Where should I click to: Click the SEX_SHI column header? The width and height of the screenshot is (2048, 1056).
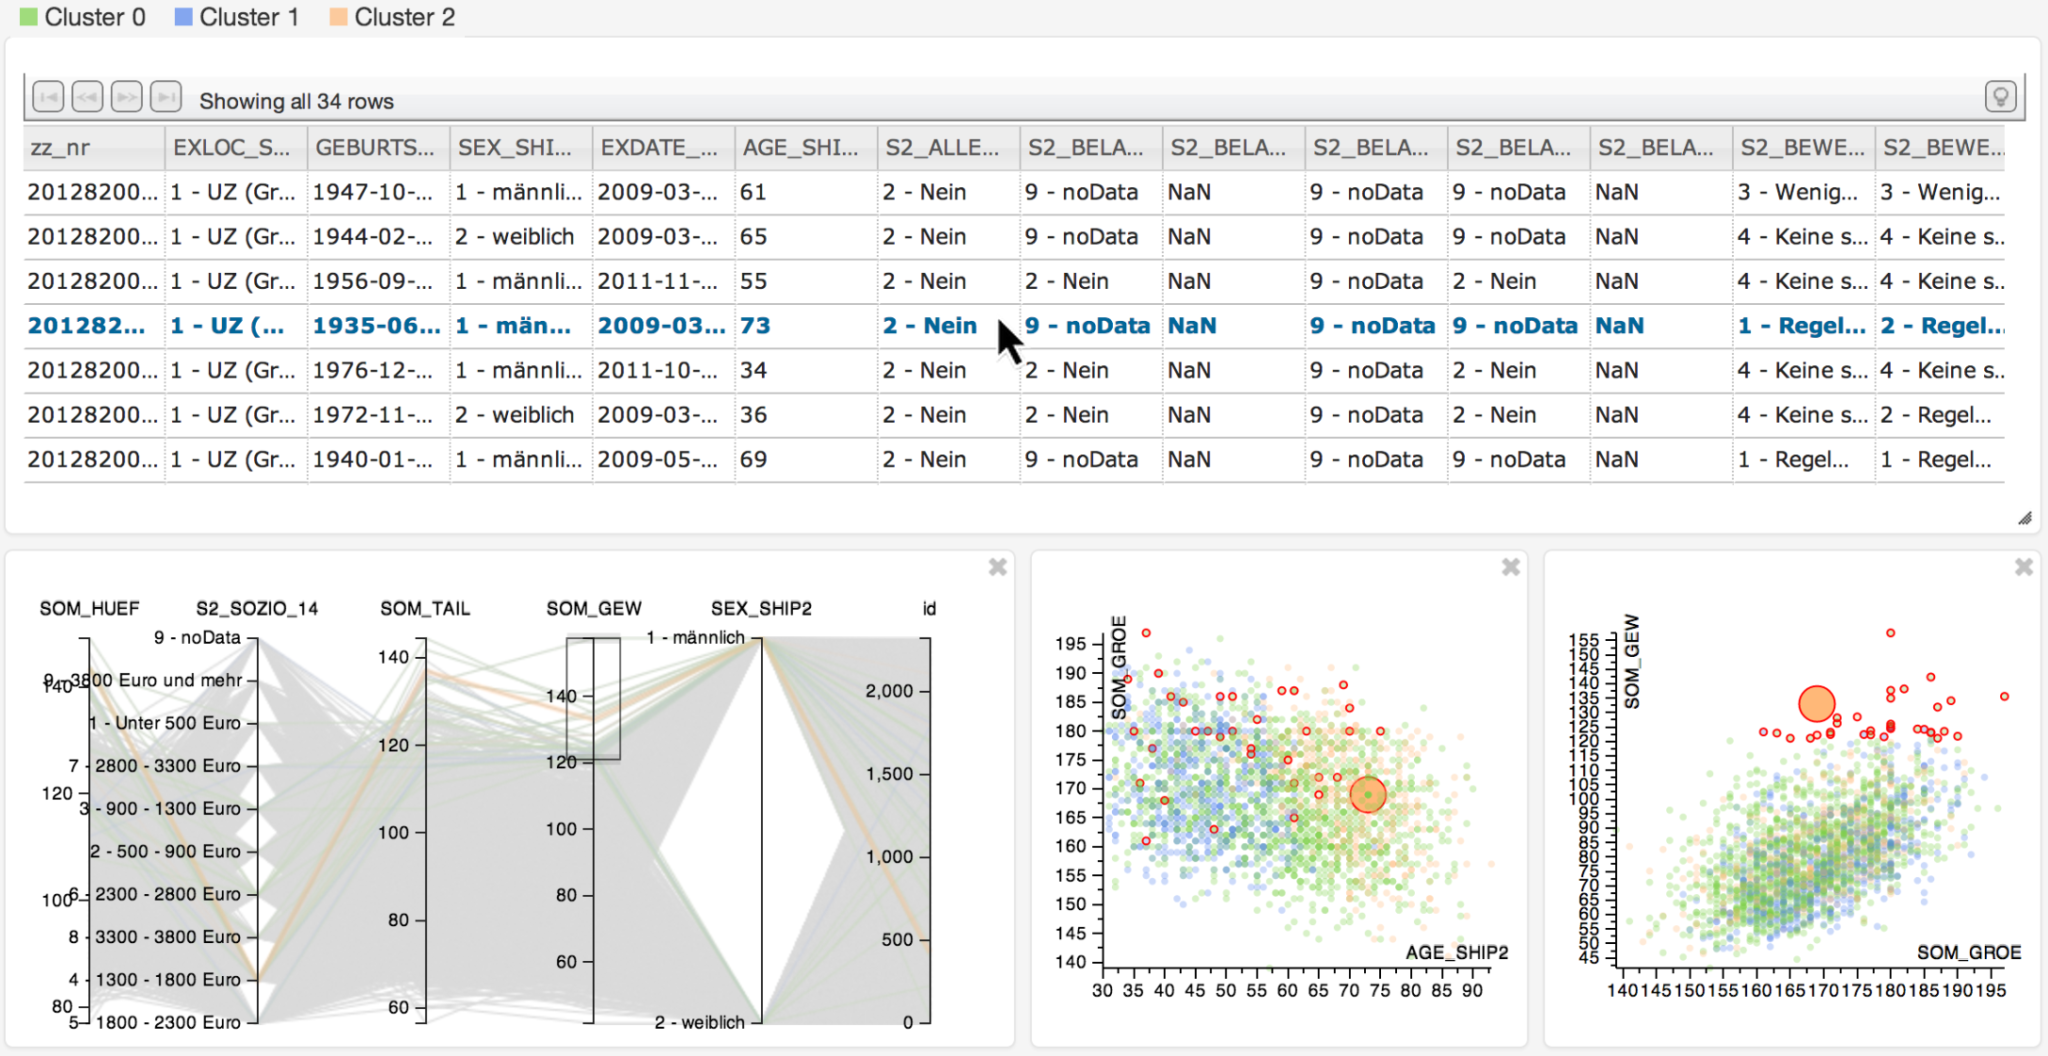[518, 147]
